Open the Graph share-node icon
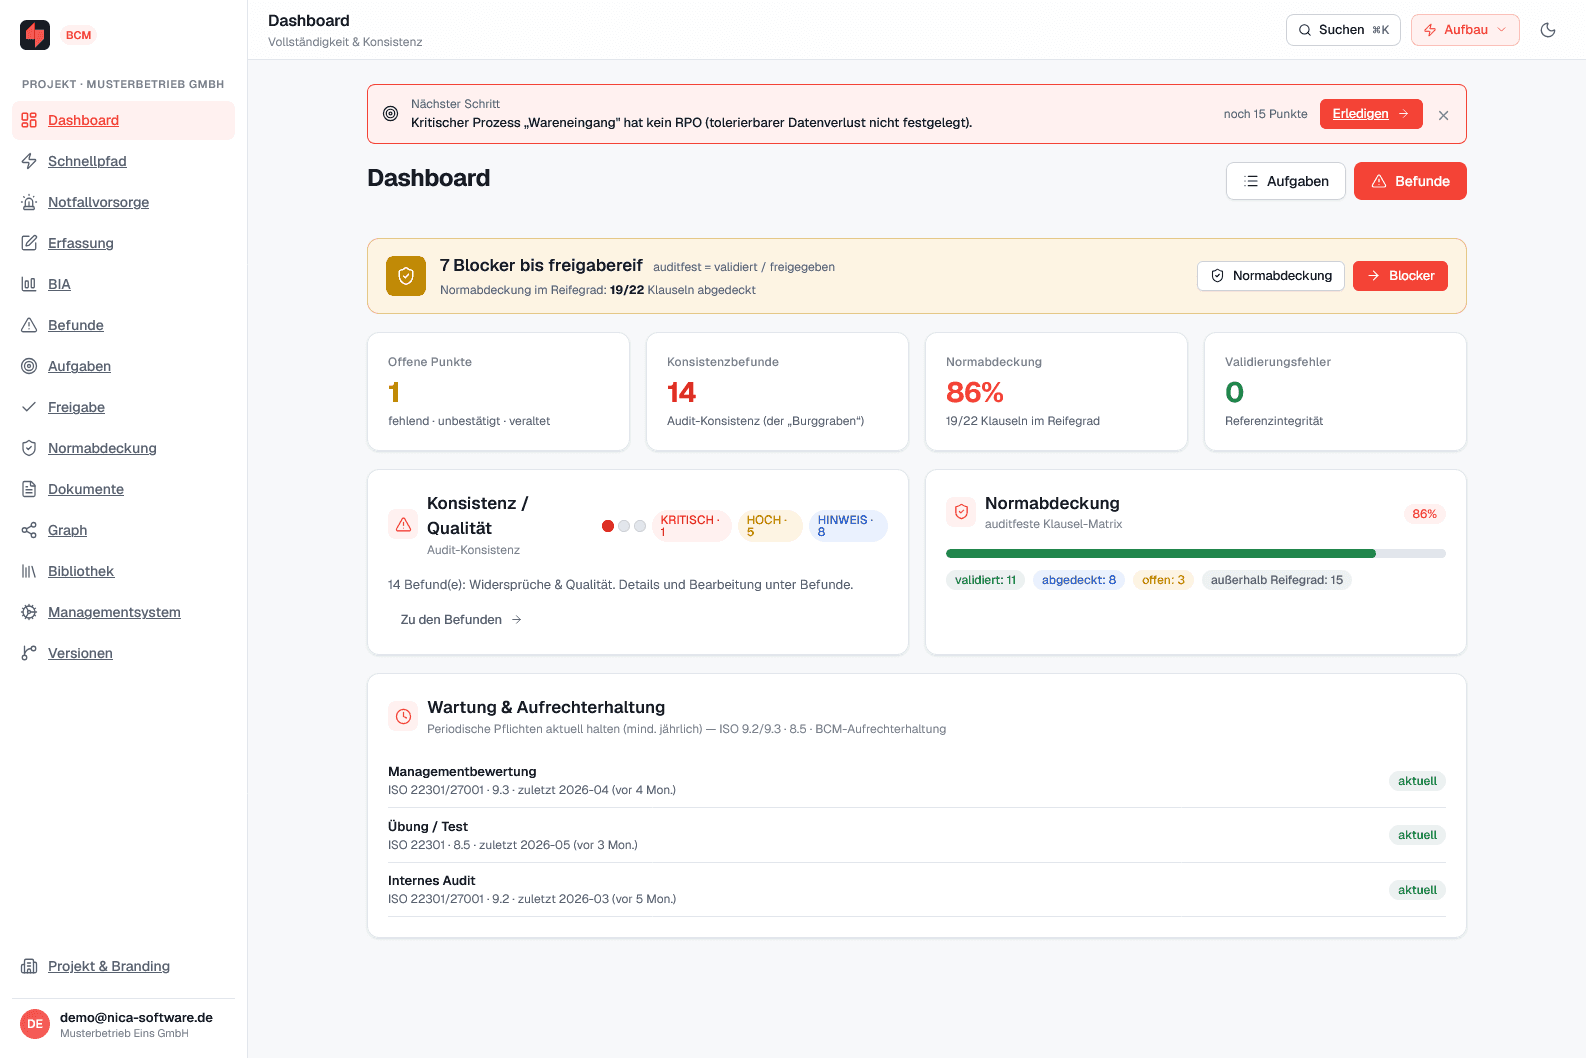 (x=29, y=530)
